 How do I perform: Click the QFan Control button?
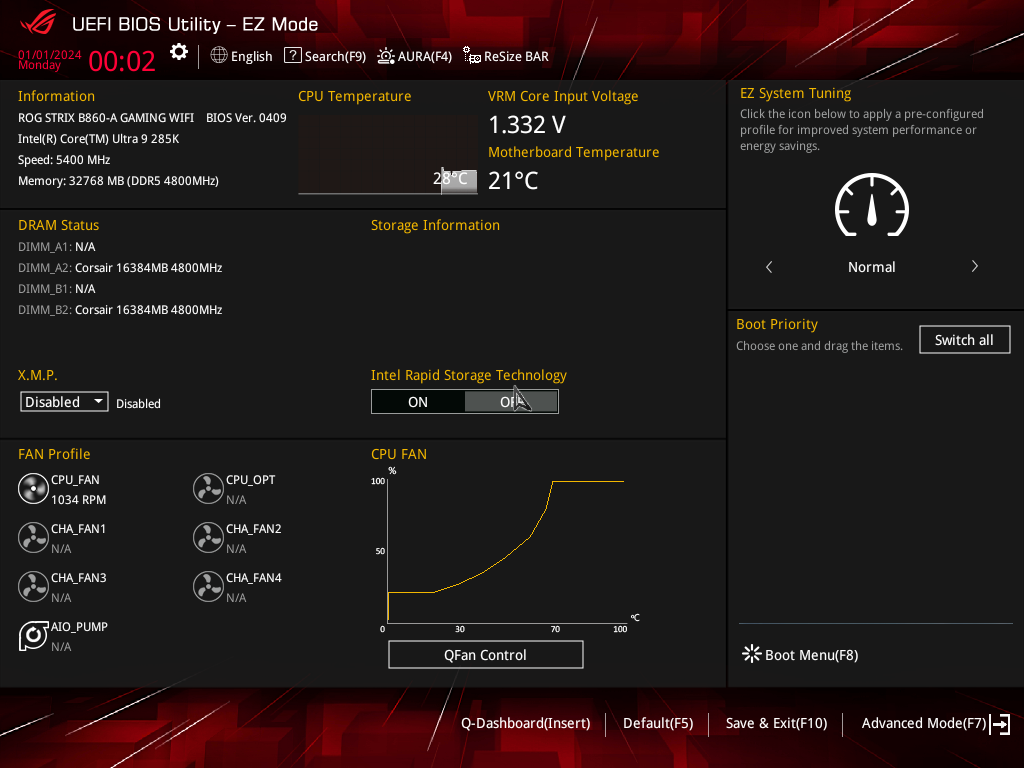click(x=485, y=655)
